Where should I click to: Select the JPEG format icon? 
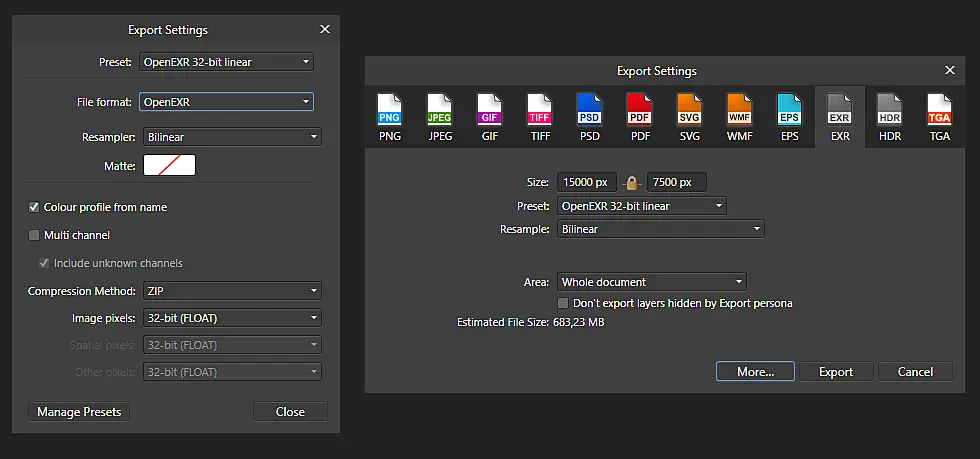tap(440, 110)
